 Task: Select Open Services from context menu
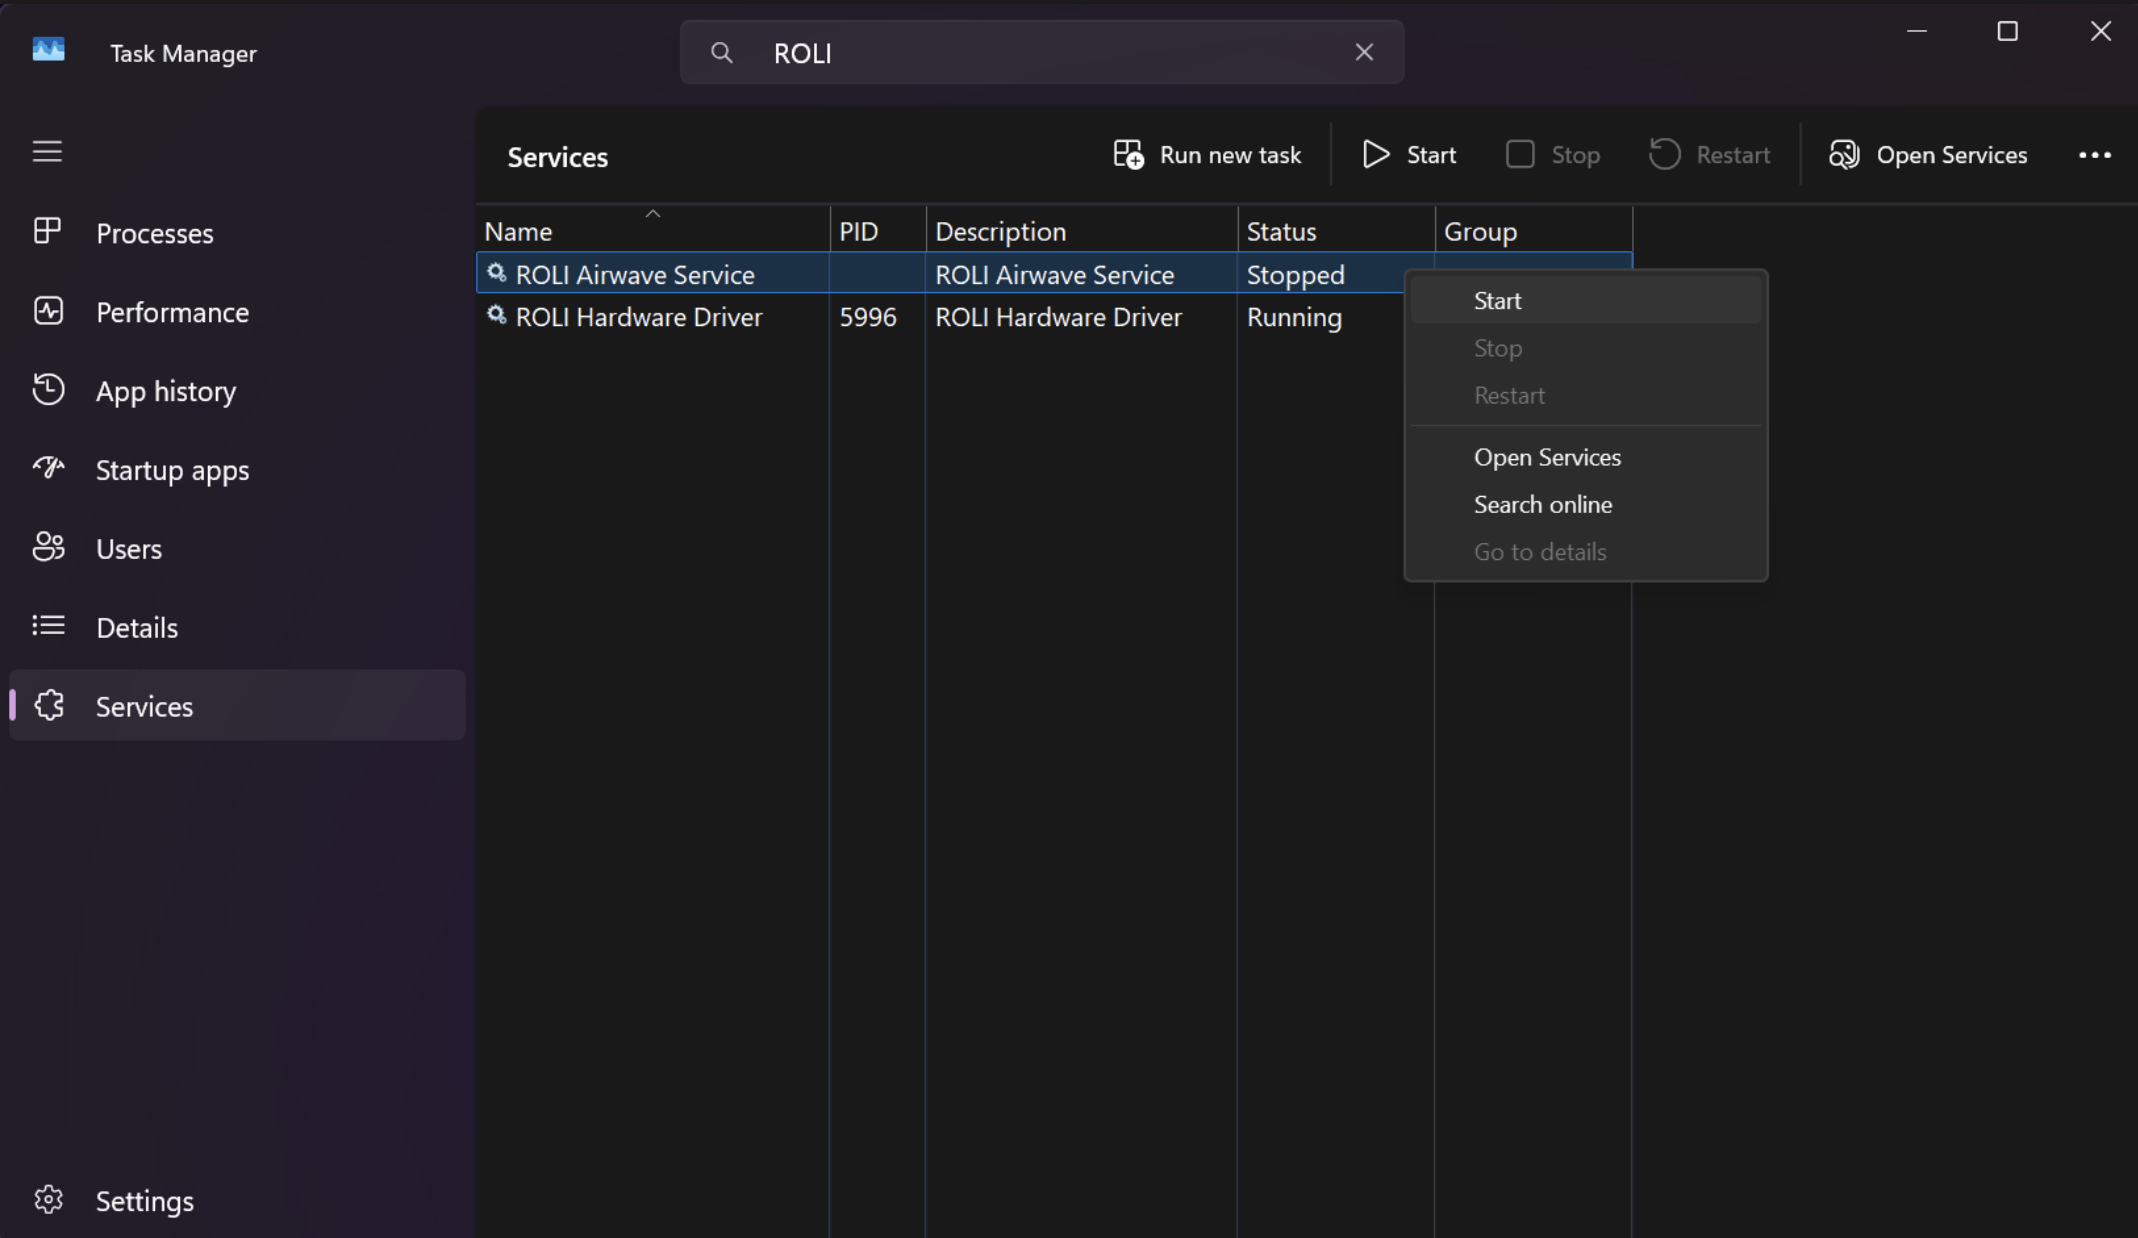tap(1546, 457)
